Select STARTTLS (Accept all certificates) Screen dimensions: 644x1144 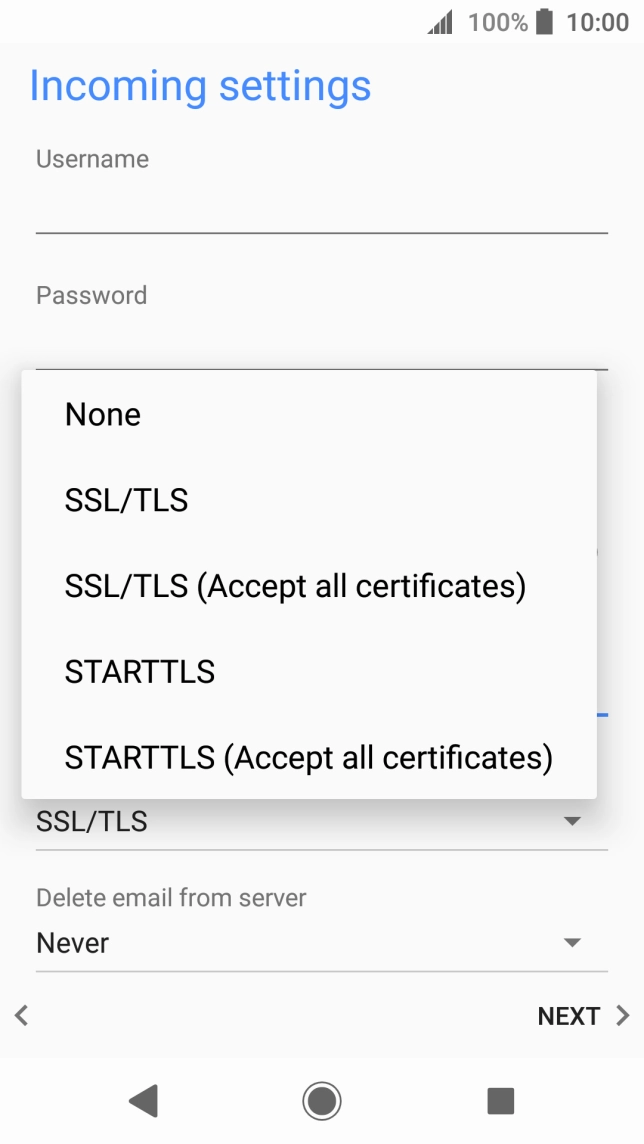pyautogui.click(x=308, y=758)
